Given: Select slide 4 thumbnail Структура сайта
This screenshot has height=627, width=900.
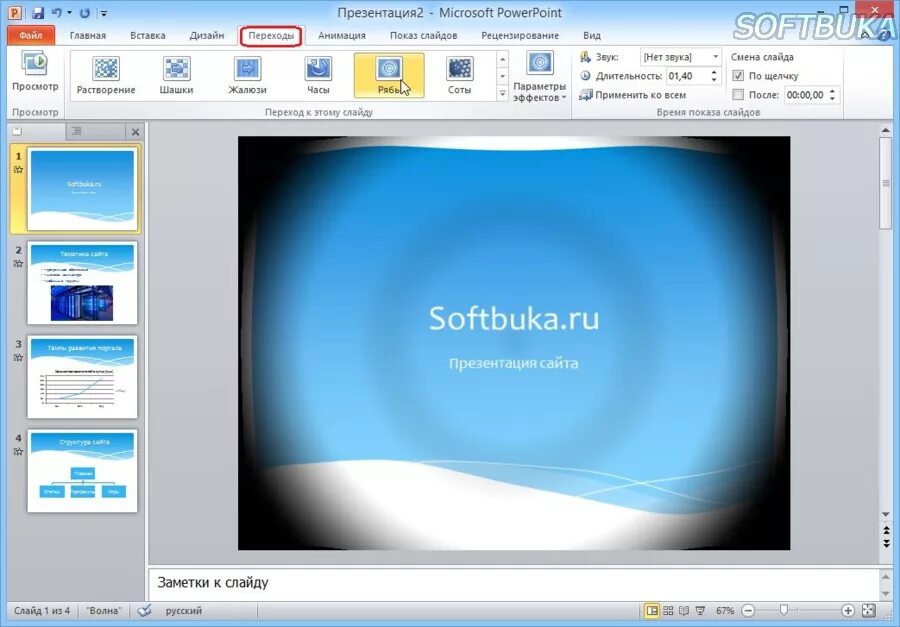Looking at the screenshot, I should (x=83, y=471).
